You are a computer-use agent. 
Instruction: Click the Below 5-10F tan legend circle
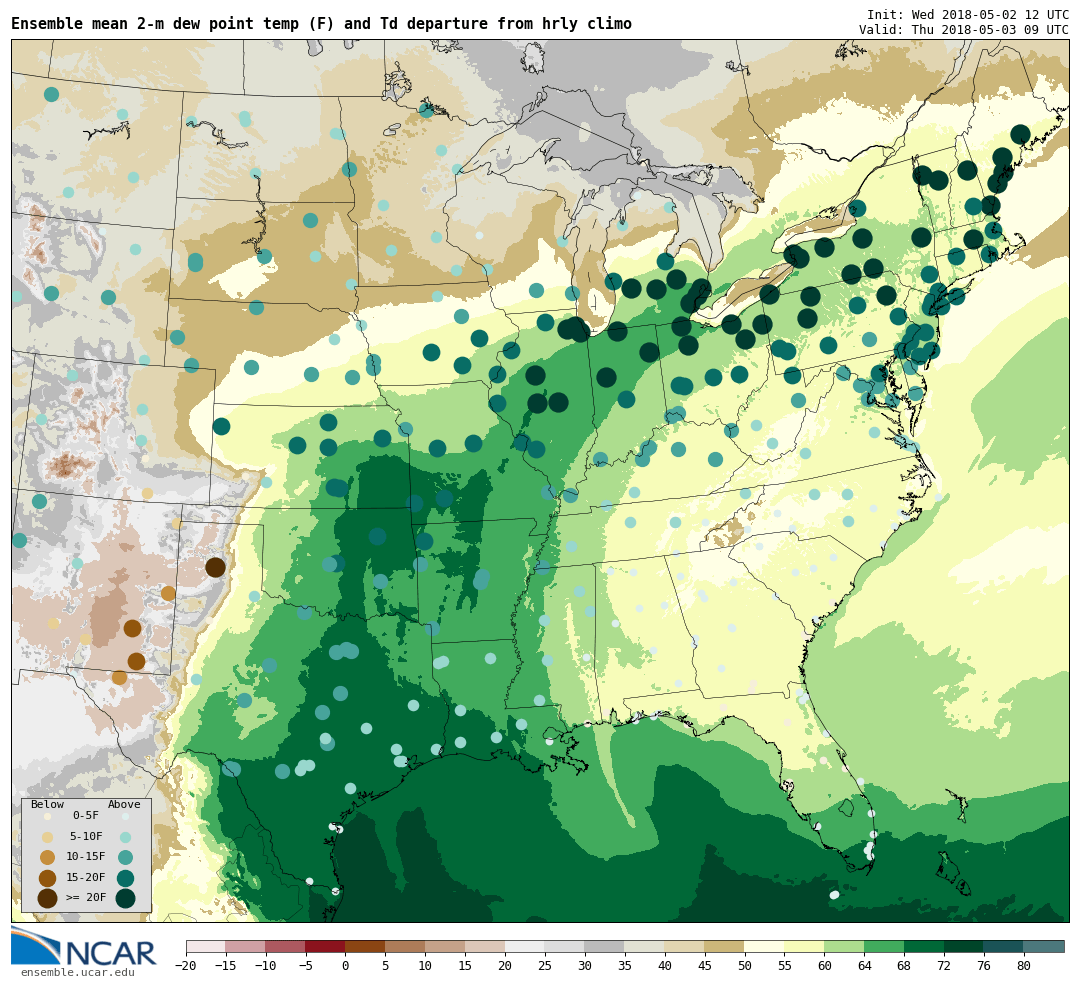point(48,838)
